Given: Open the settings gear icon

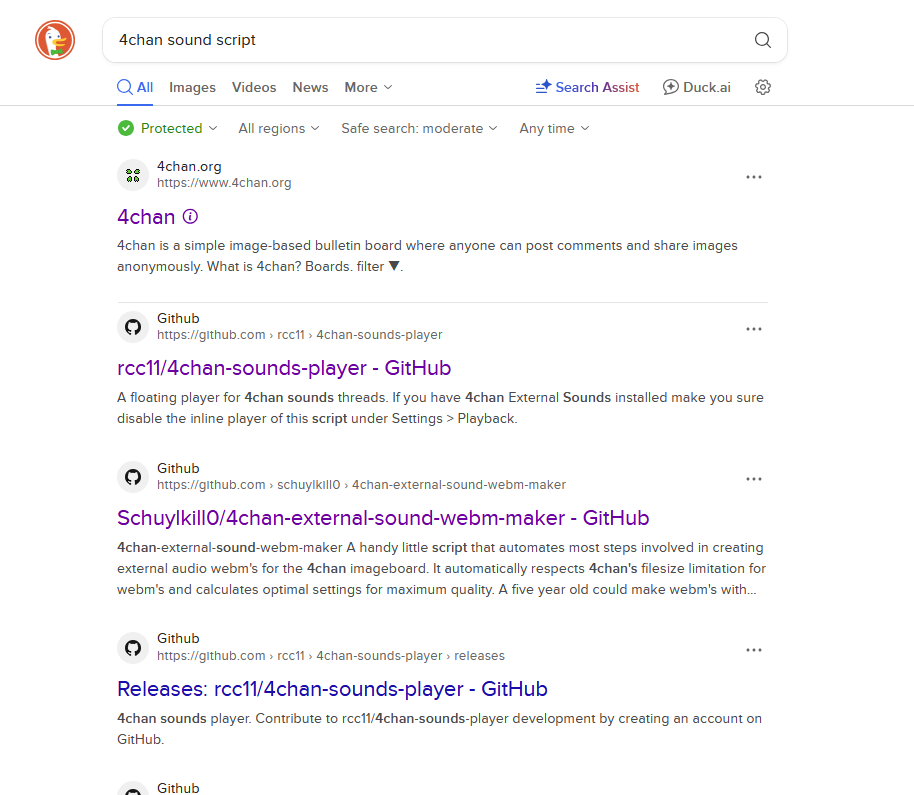Looking at the screenshot, I should point(762,87).
